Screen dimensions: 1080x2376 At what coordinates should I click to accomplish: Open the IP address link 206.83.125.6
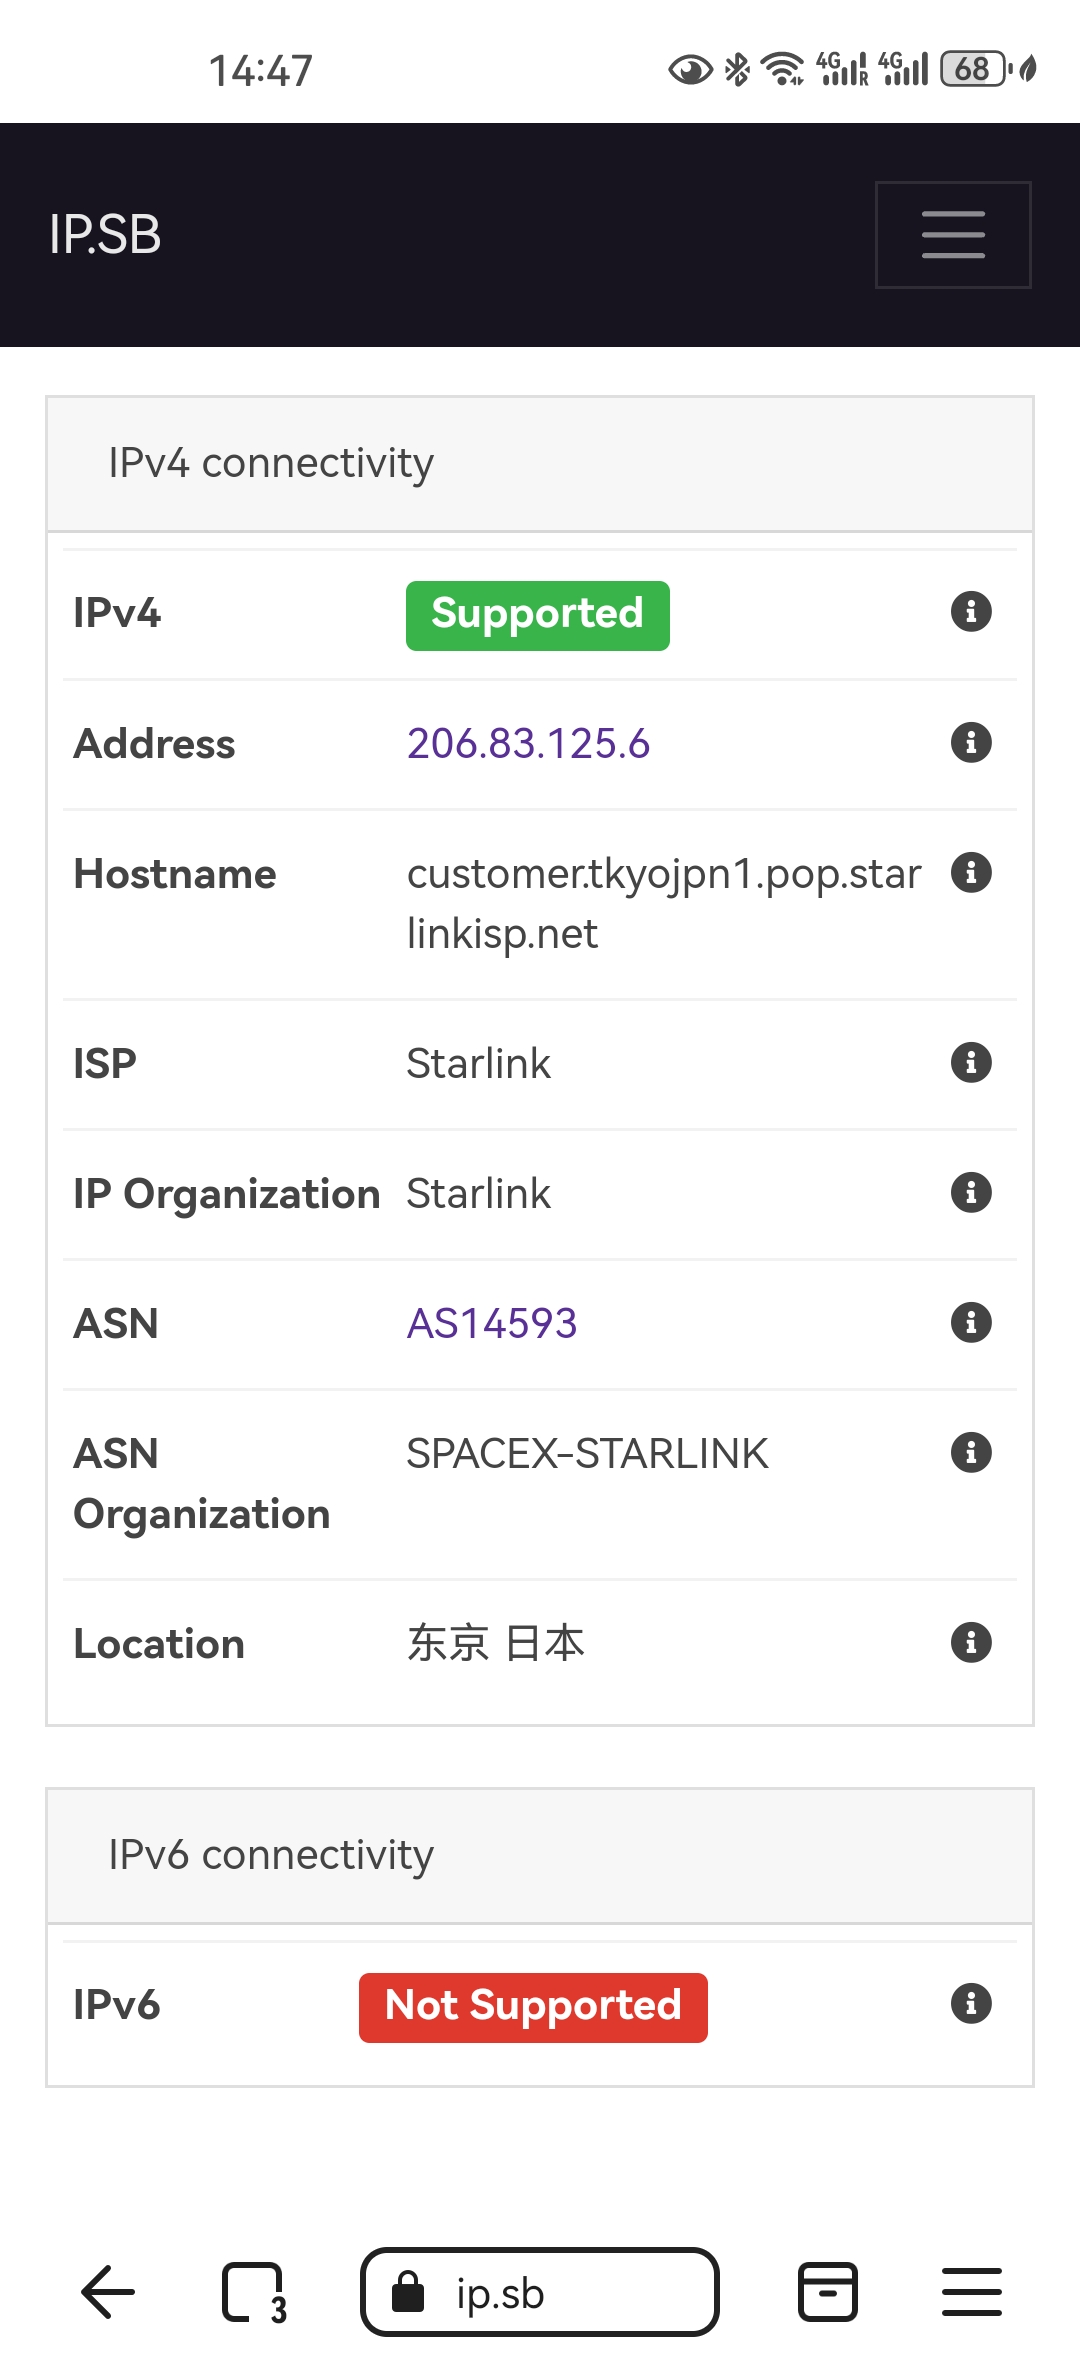[x=528, y=743]
